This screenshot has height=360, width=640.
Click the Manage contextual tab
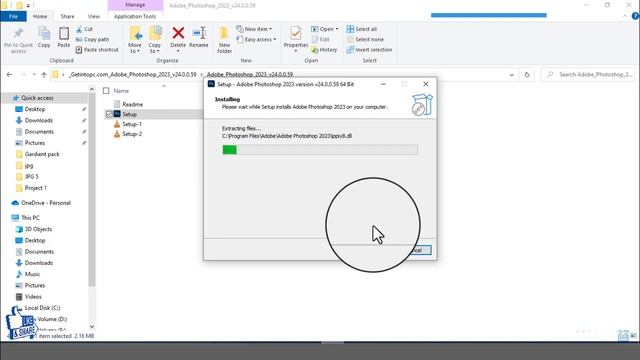pos(135,5)
